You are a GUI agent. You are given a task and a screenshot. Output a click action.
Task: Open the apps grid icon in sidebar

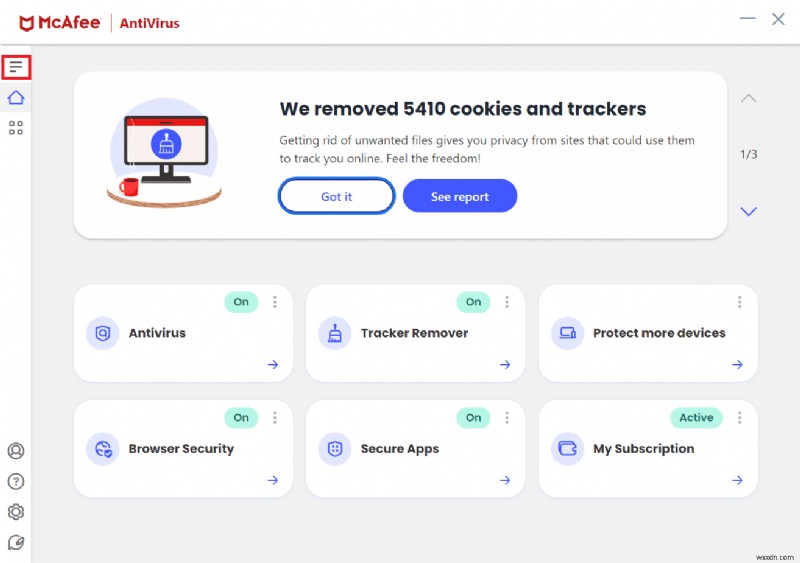point(16,128)
